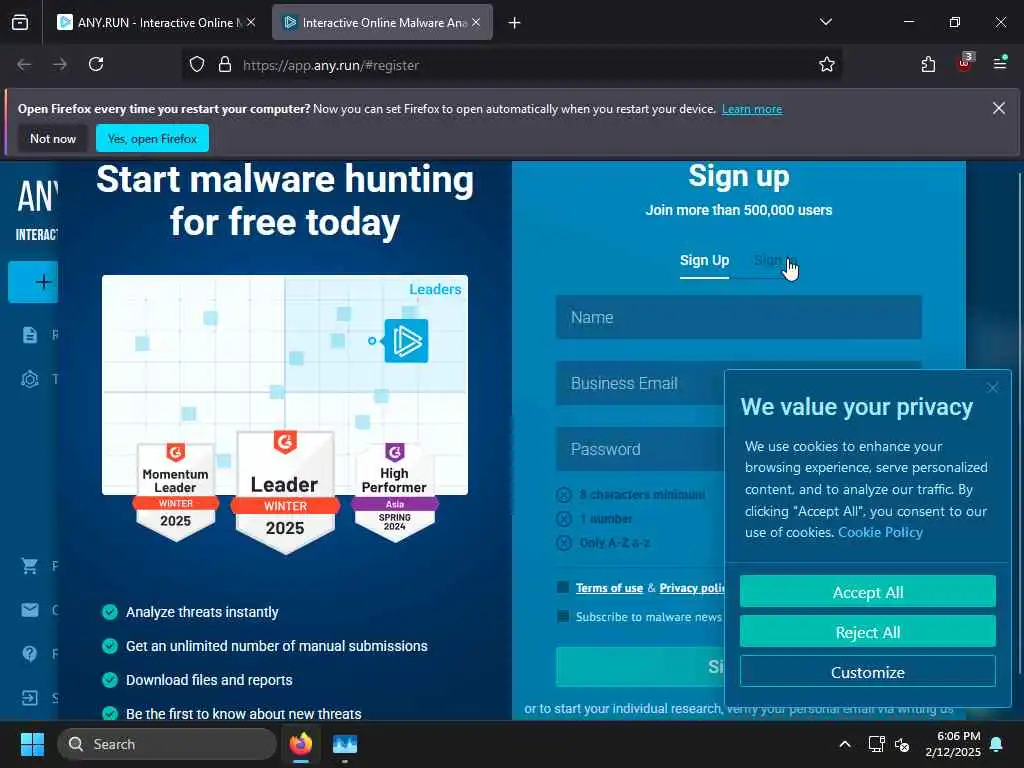The image size is (1024, 768).
Task: Click the new task plus button in sidebar
Action: (x=34, y=282)
